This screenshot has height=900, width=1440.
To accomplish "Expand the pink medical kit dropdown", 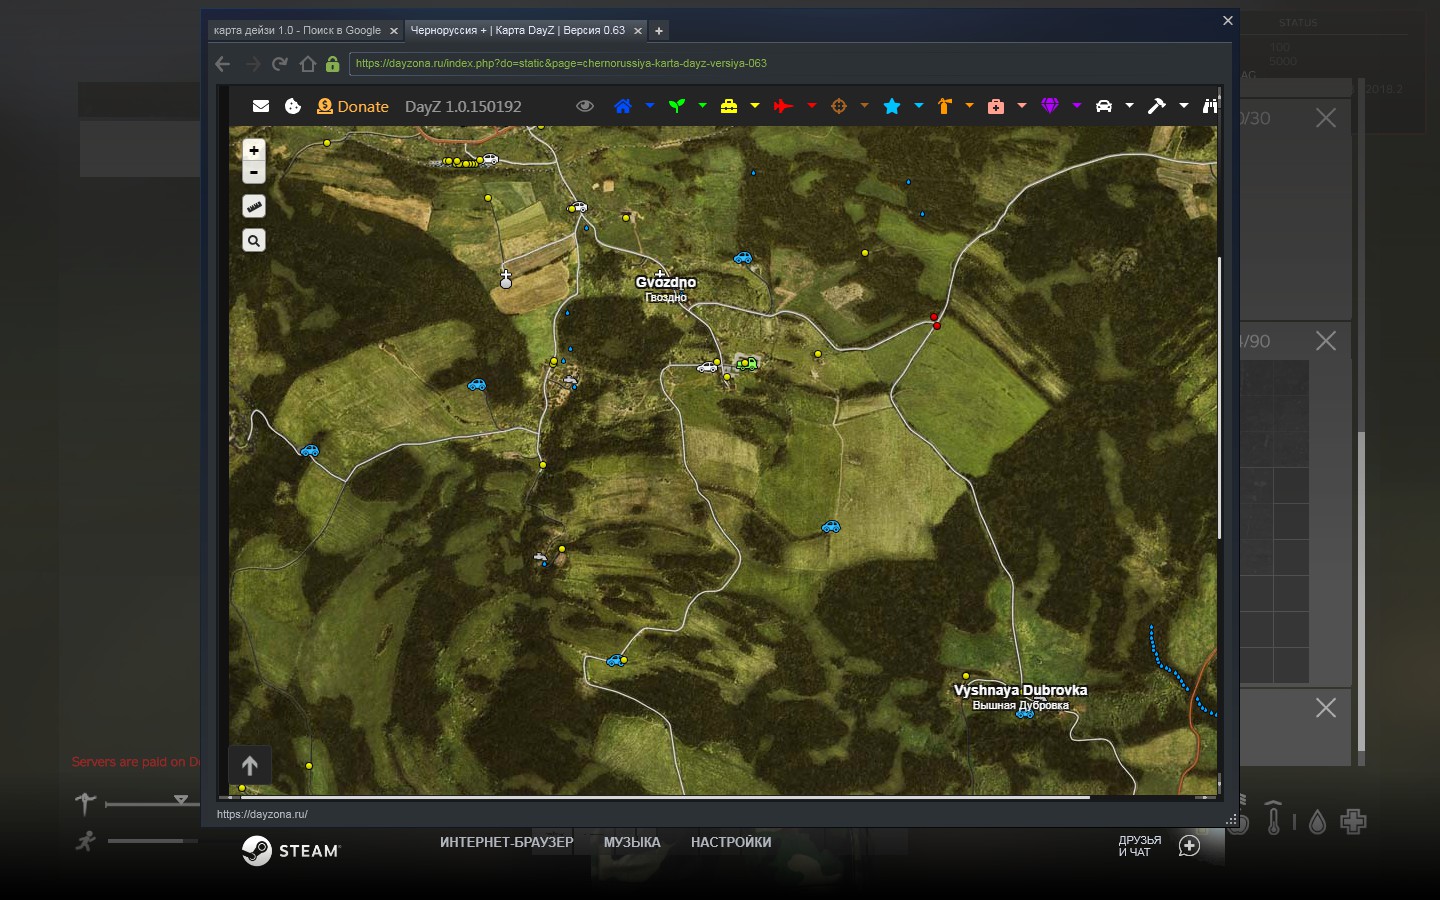I will click(1022, 105).
